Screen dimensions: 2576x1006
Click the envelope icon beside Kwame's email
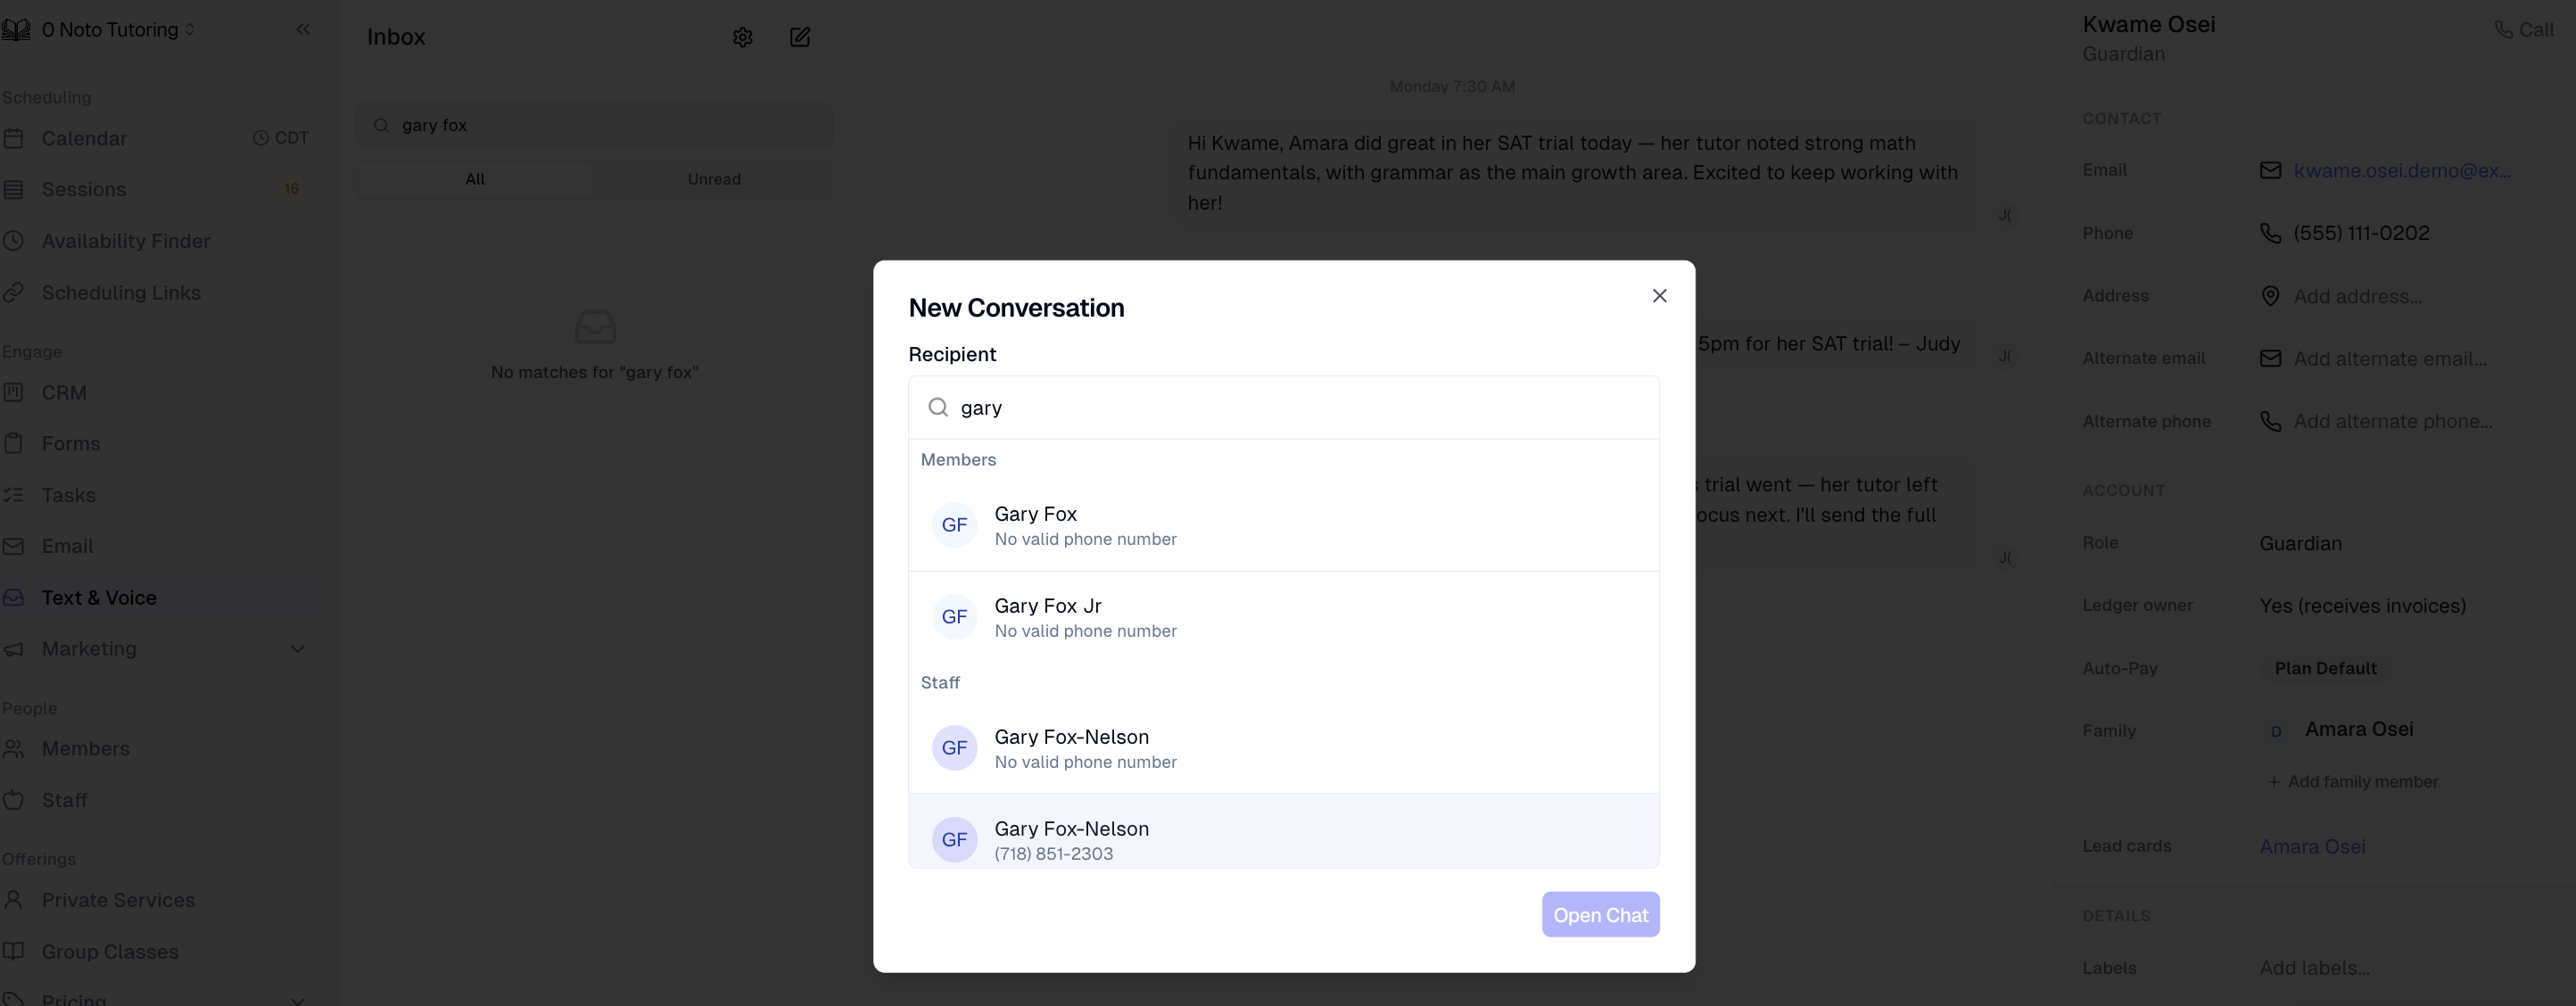(x=2270, y=171)
